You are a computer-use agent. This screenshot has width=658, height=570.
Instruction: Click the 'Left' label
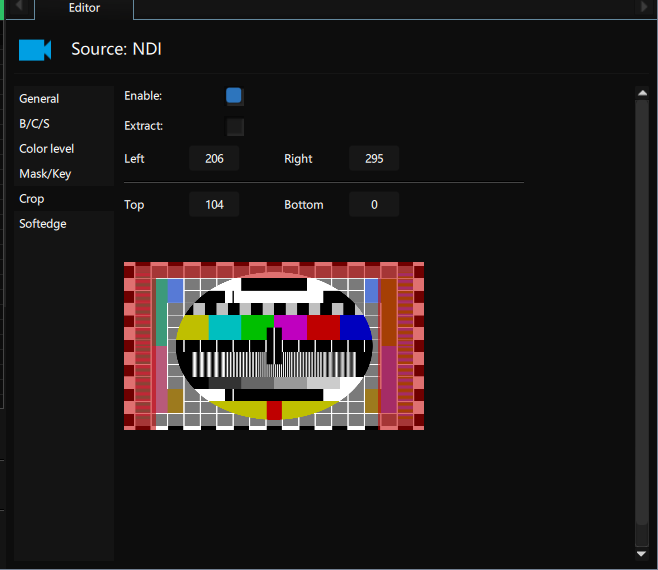coord(134,159)
